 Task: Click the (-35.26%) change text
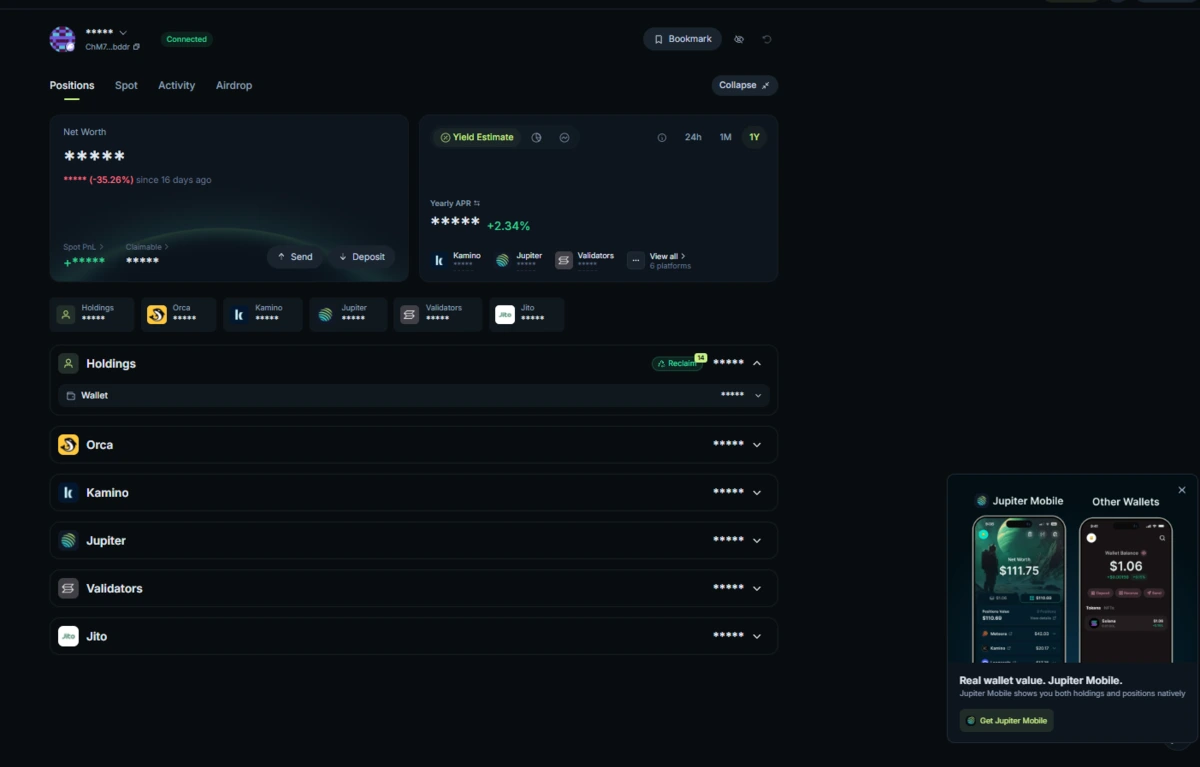pyautogui.click(x=111, y=180)
